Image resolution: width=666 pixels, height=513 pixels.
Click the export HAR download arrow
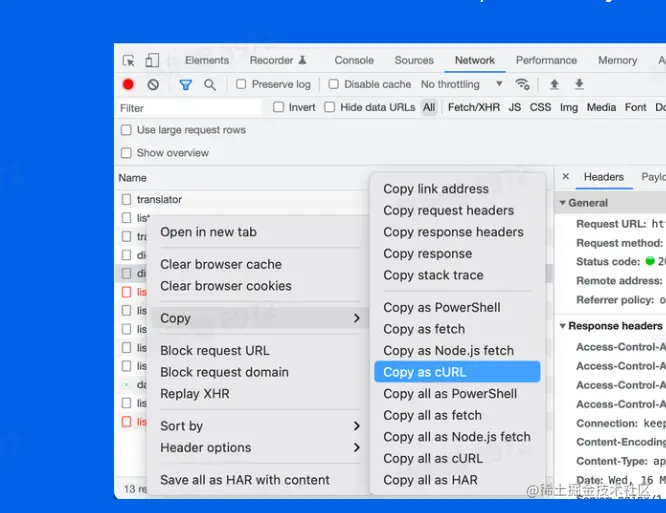pyautogui.click(x=579, y=84)
